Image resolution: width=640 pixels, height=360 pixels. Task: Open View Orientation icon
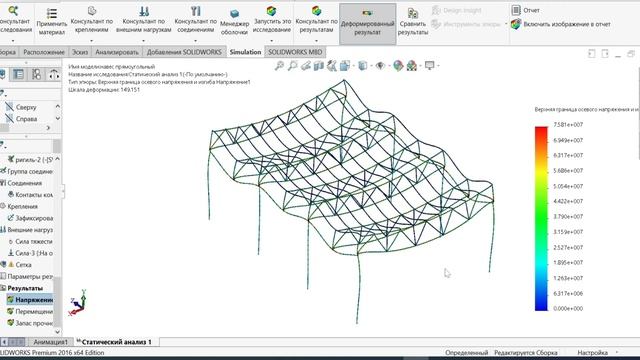345,66
